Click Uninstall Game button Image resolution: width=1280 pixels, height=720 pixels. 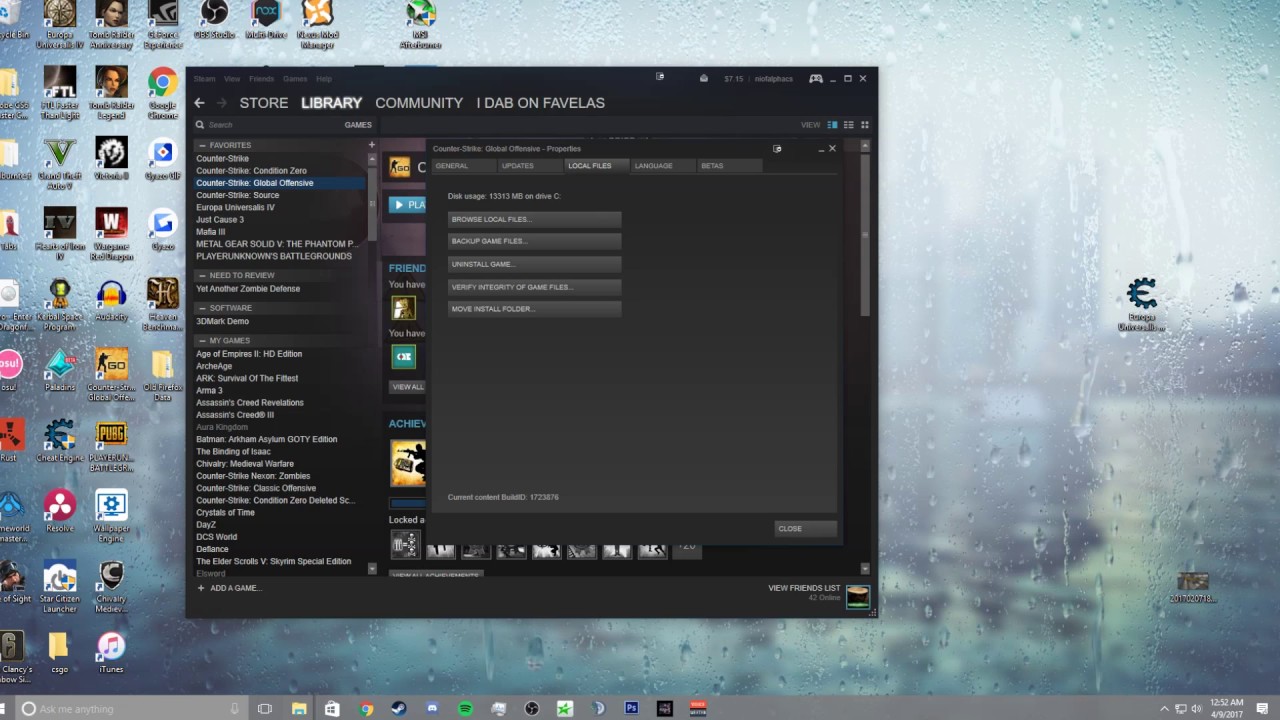click(535, 264)
